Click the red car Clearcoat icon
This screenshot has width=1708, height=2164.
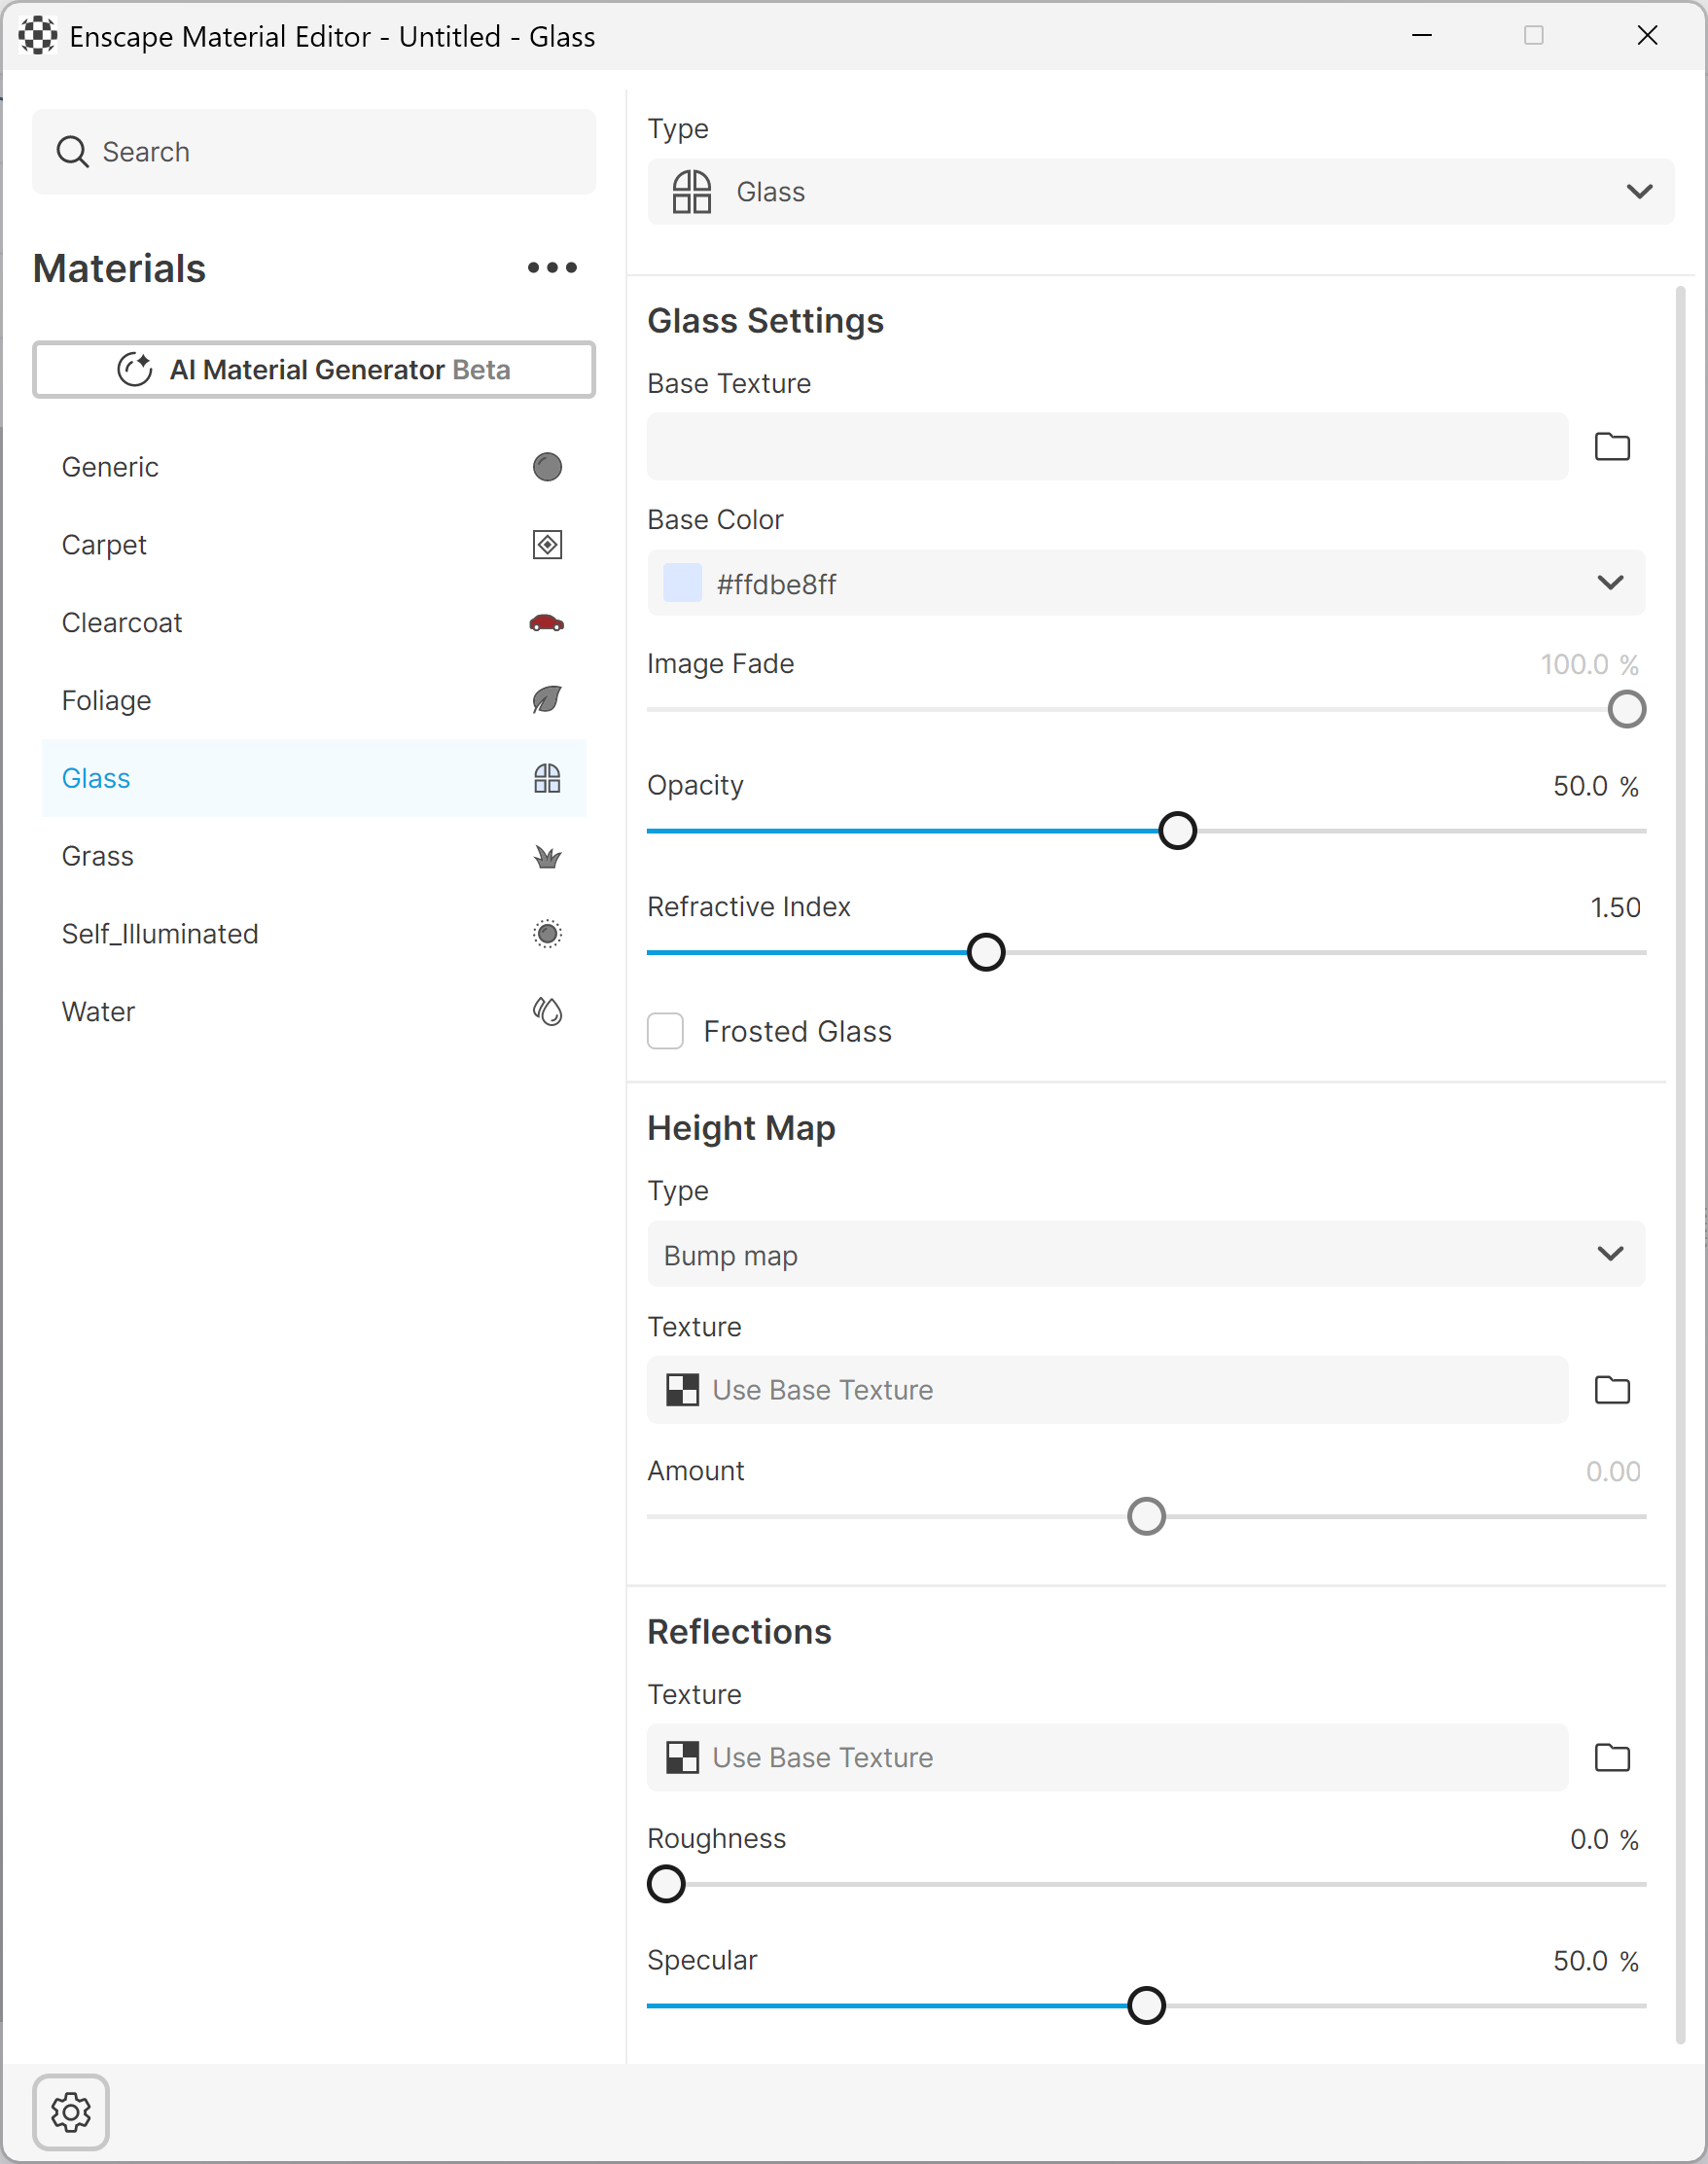pyautogui.click(x=547, y=623)
